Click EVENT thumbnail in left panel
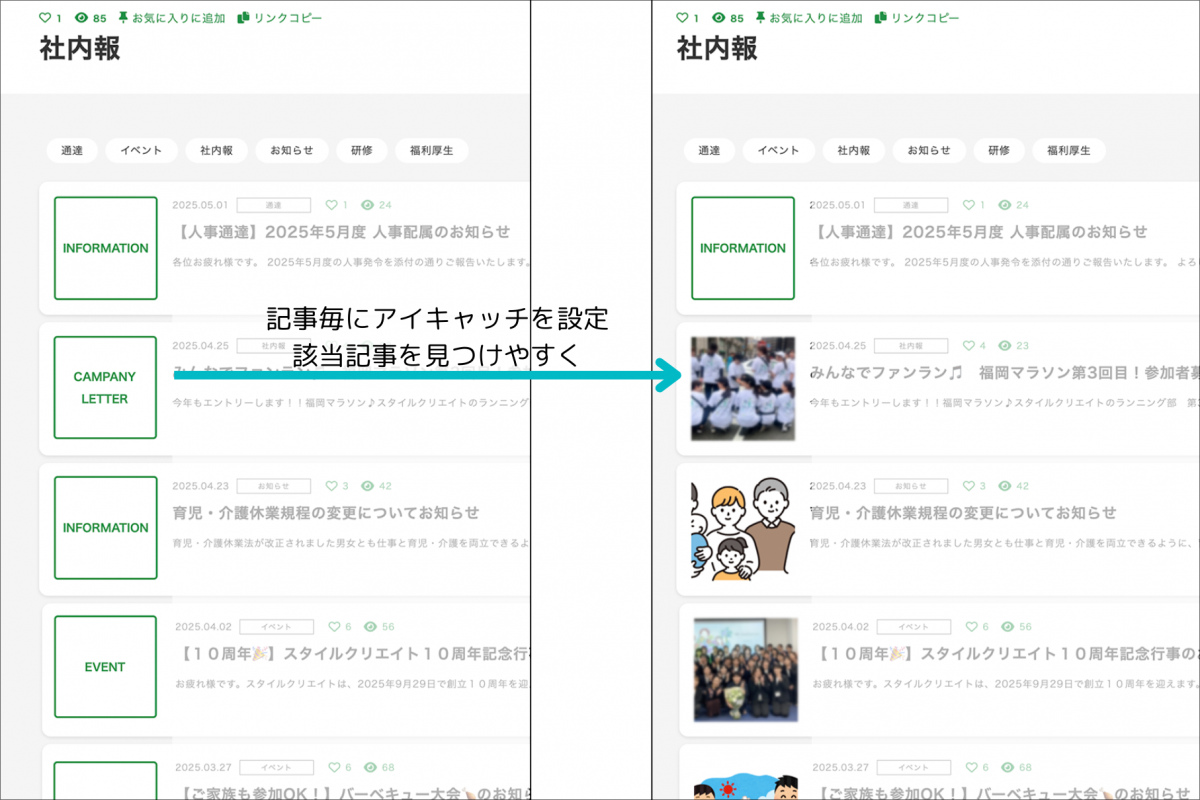1200x800 pixels. [105, 667]
